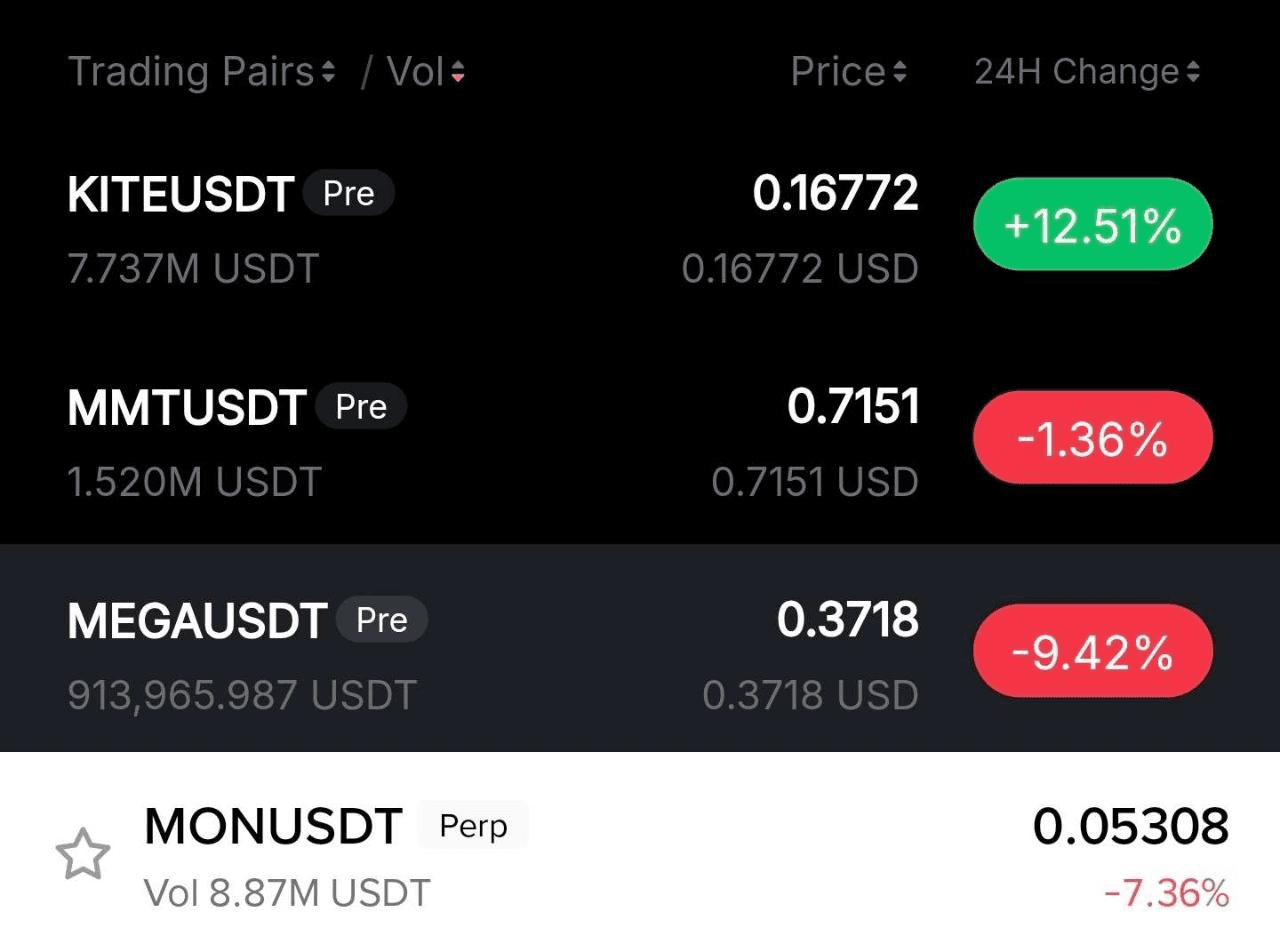The width and height of the screenshot is (1280, 942).
Task: Click the Pre badge beside MMTUSDT
Action: 361,407
